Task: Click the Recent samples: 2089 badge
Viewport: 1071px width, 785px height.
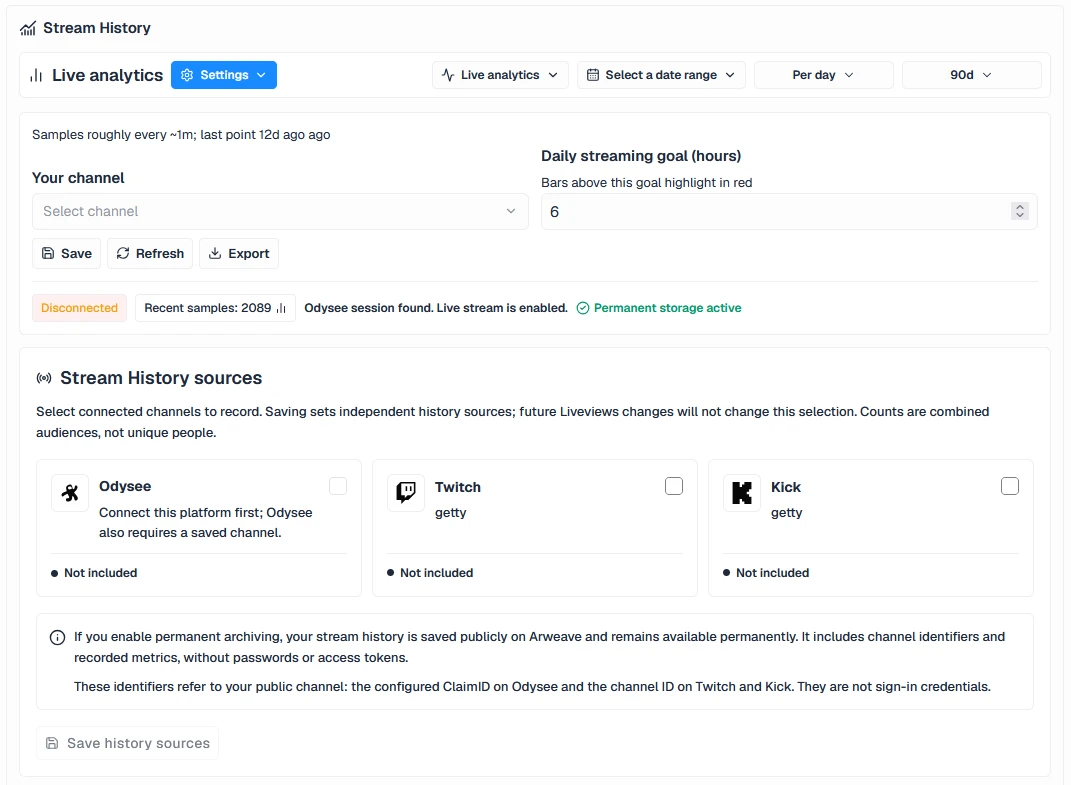Action: (x=215, y=308)
